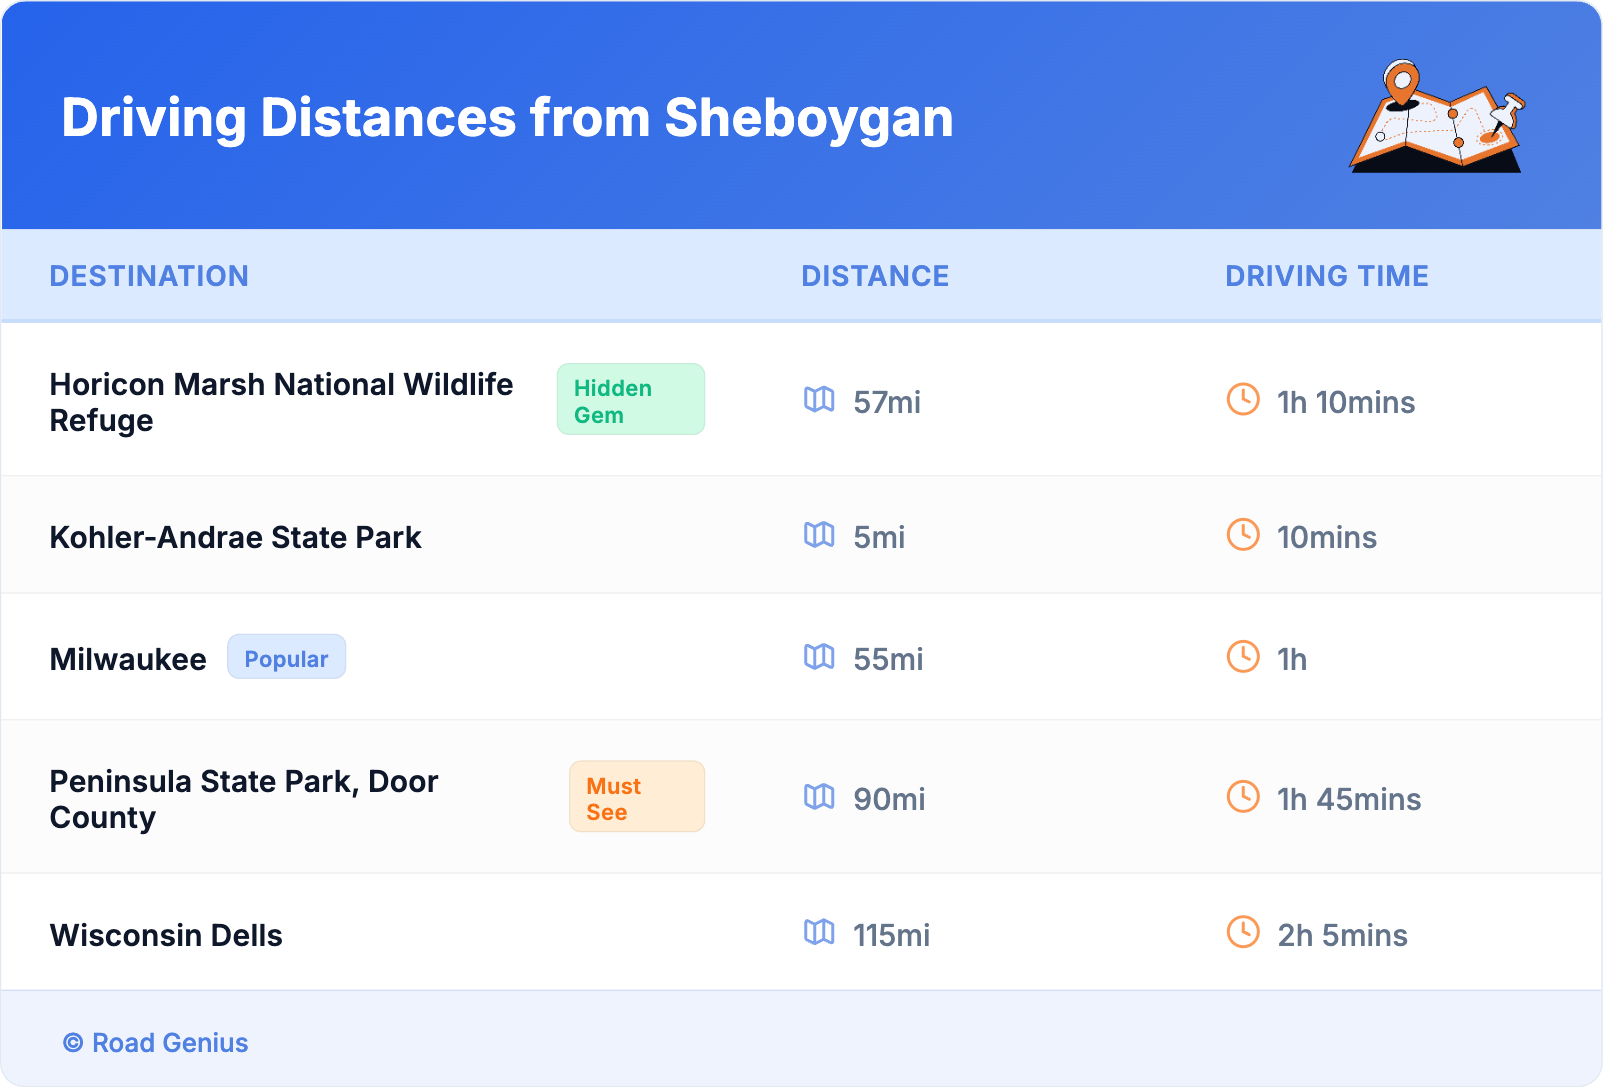
Task: Click the Destination column header
Action: pos(149,276)
